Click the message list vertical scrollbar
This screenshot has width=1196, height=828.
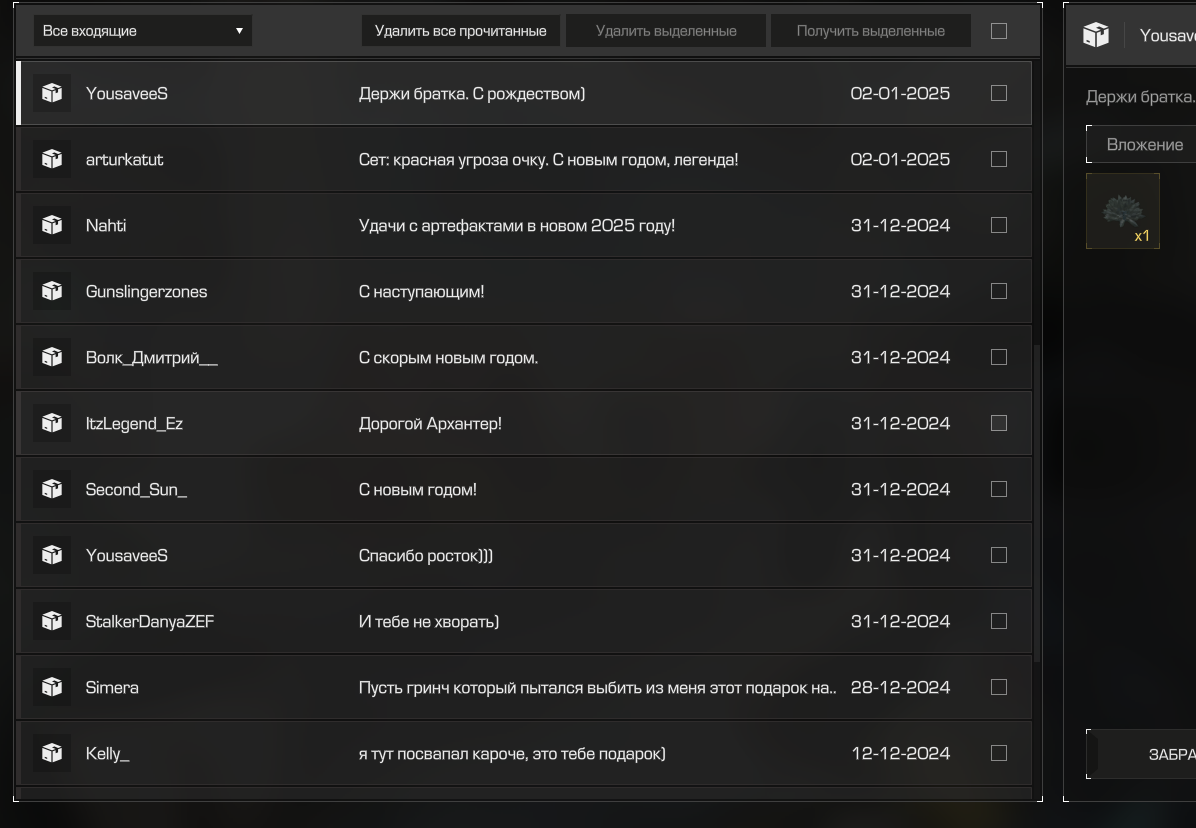click(x=1036, y=500)
